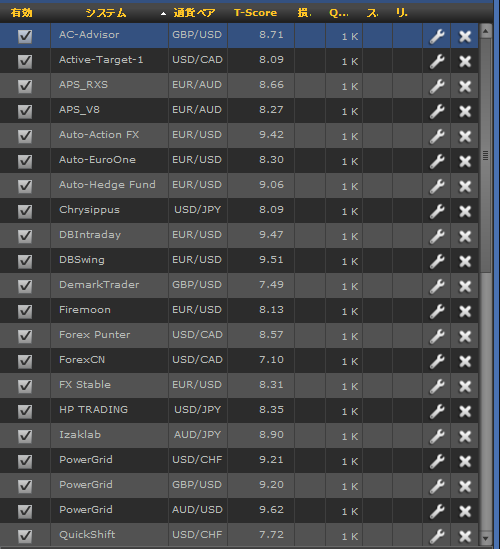Select PowerGrid GBP/USD currency cell
The width and height of the screenshot is (500, 549).
[x=197, y=485]
